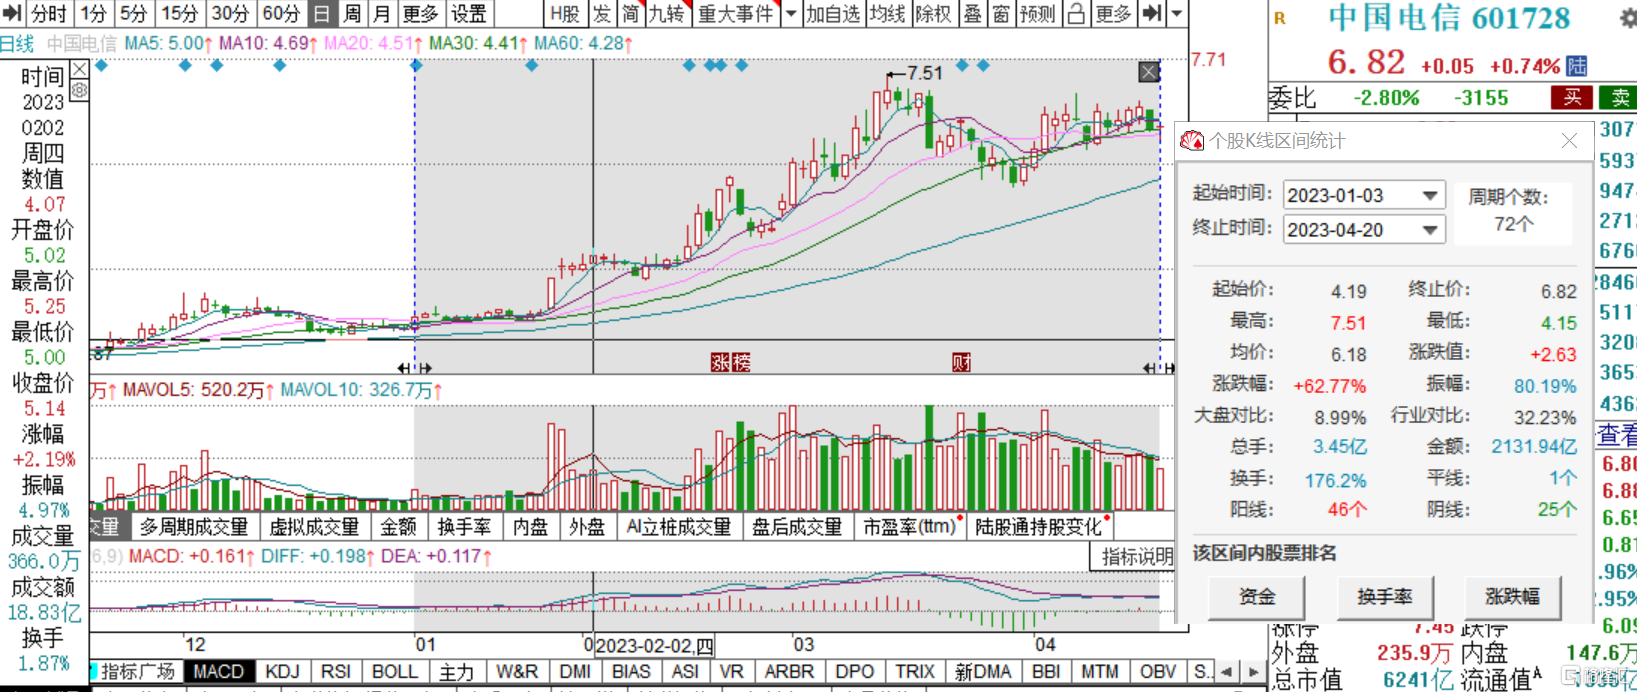Click the 预测 forecast button
Viewport: 1637px width, 692px height.
coord(1038,13)
